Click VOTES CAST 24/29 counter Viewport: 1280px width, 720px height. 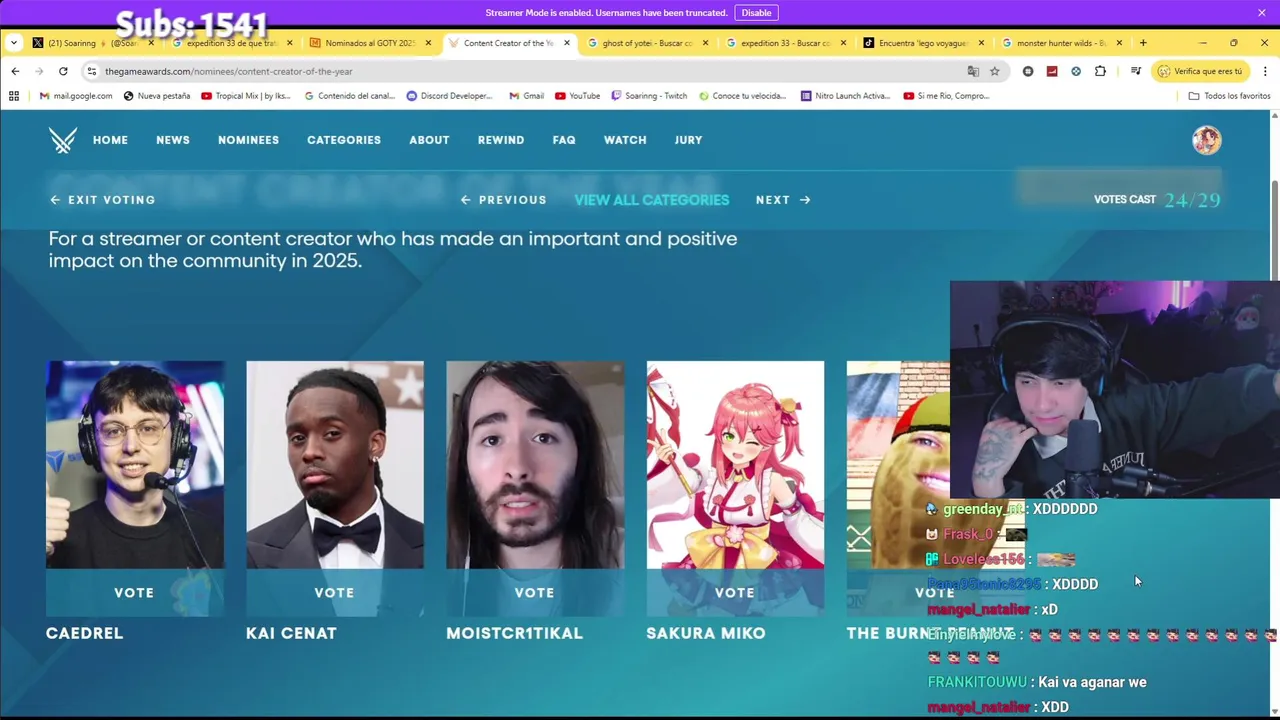click(1157, 200)
